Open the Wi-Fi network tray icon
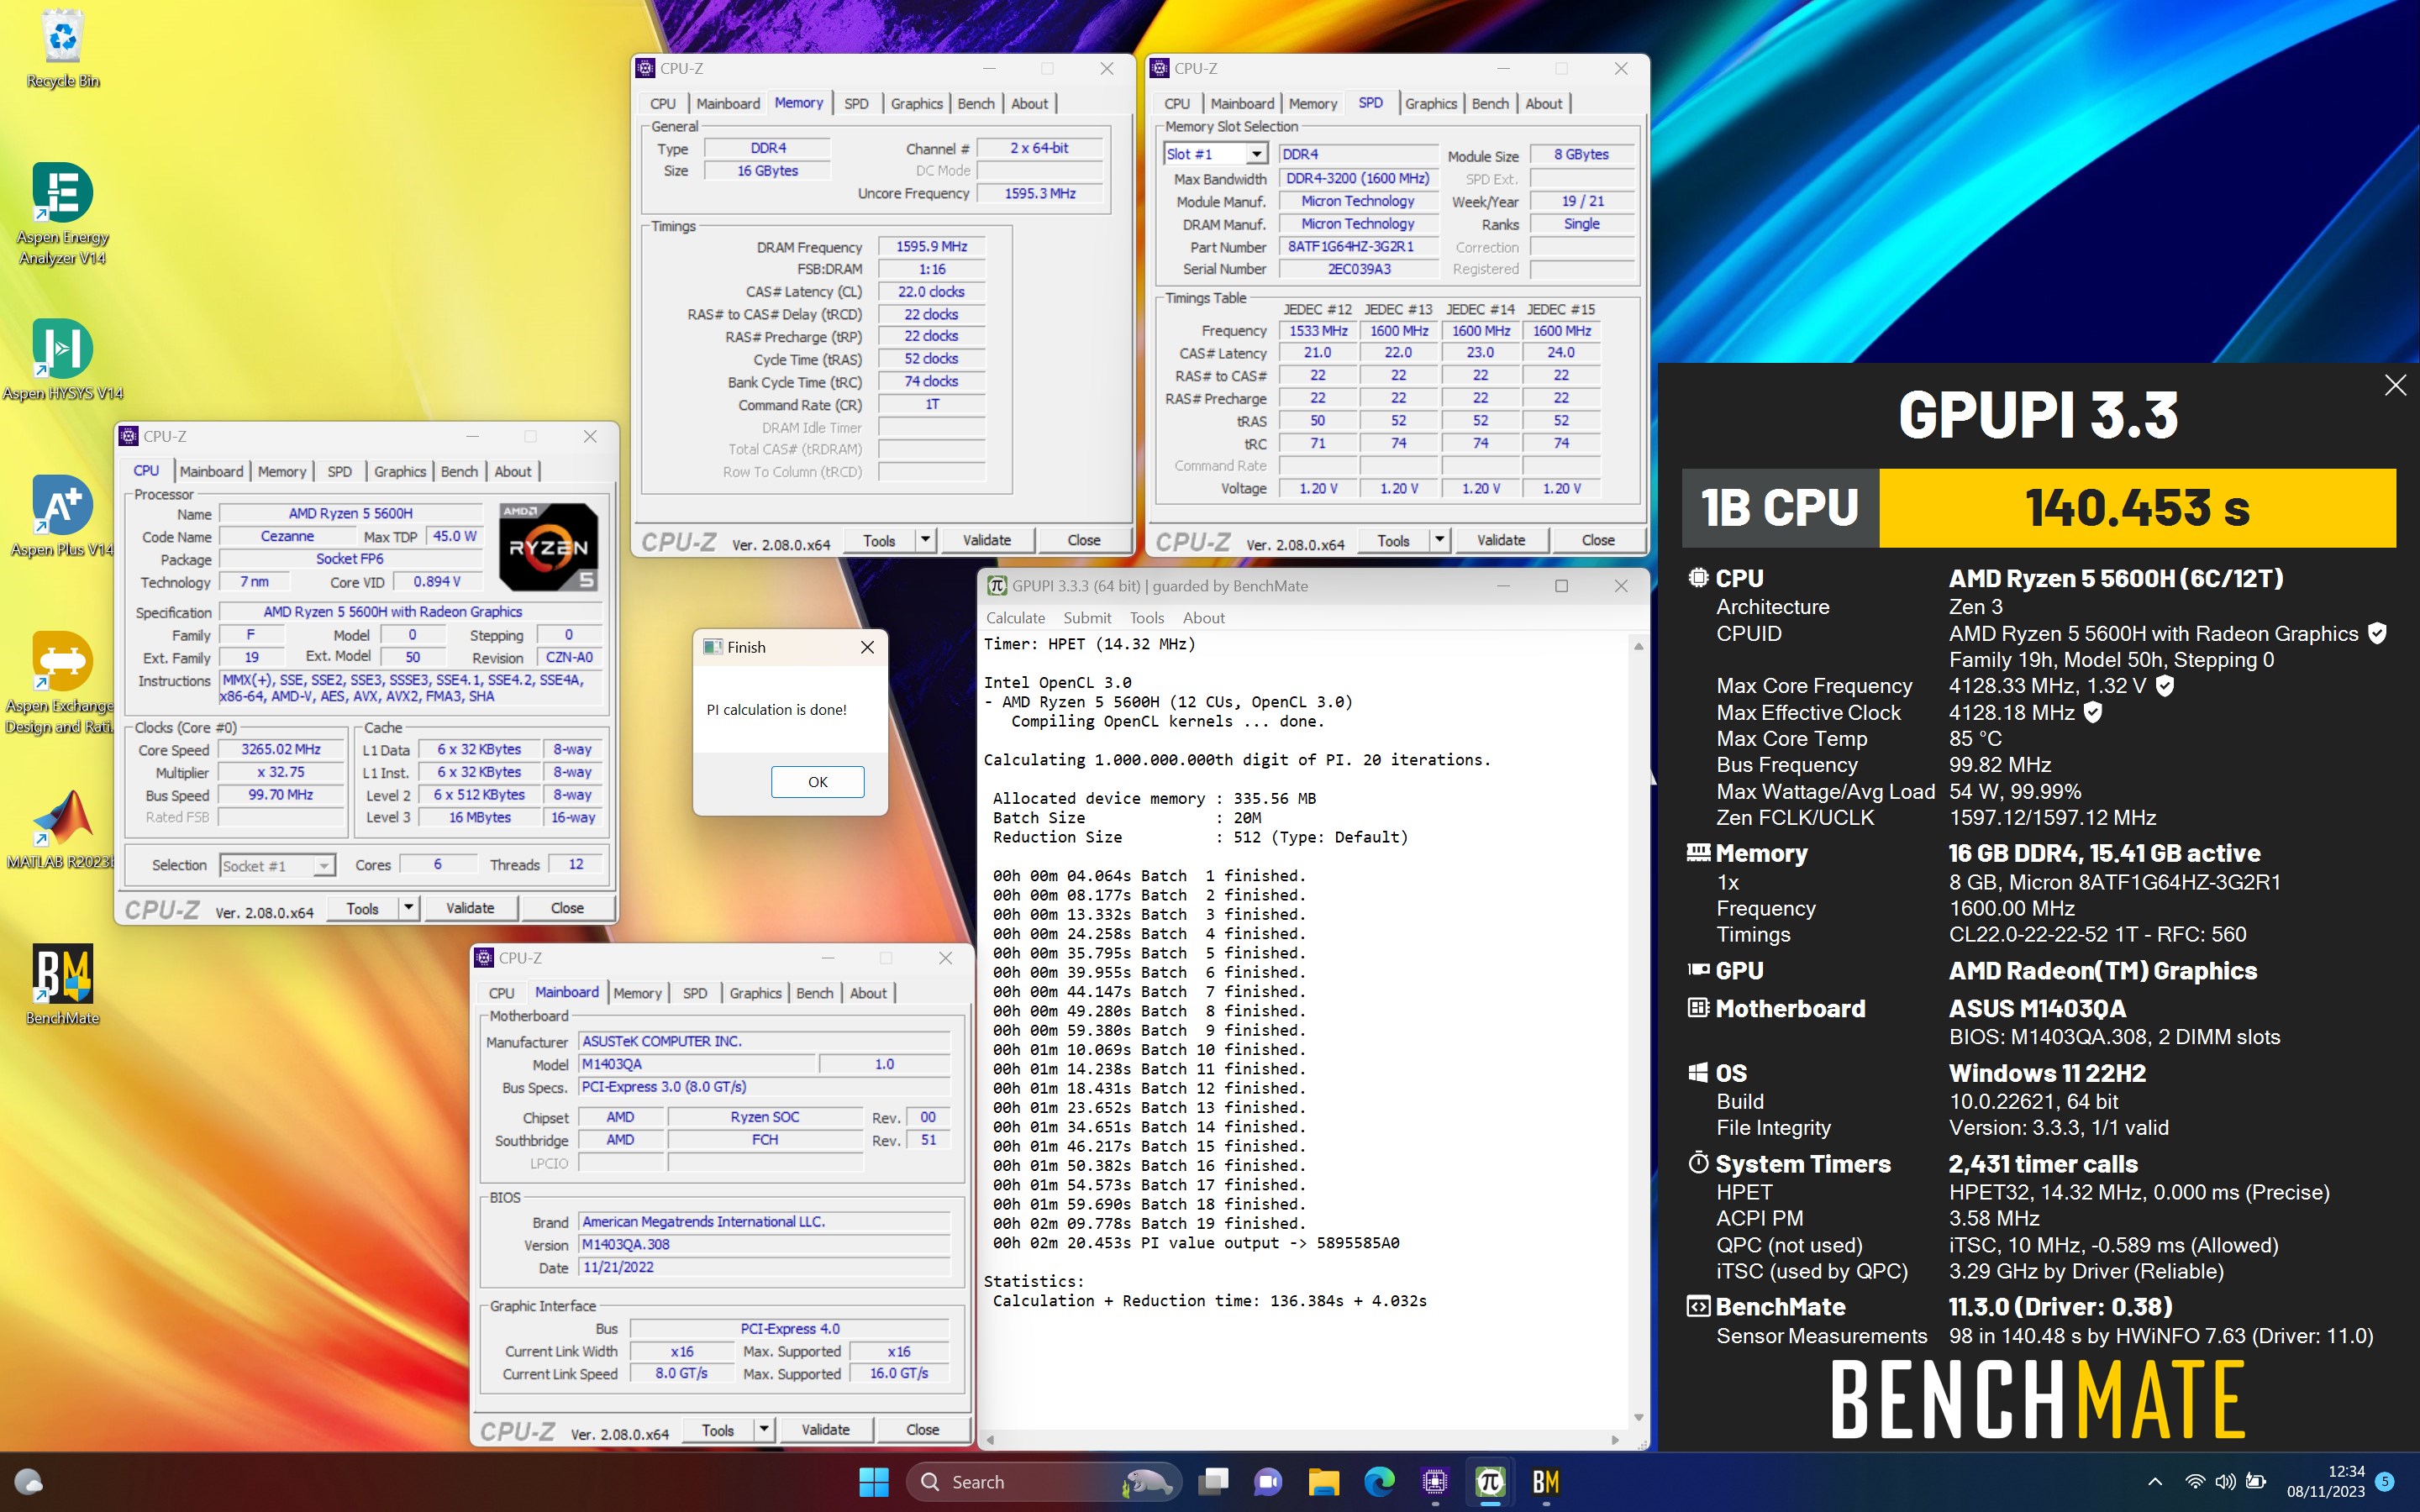The height and width of the screenshot is (1512, 2420). coord(2195,1482)
